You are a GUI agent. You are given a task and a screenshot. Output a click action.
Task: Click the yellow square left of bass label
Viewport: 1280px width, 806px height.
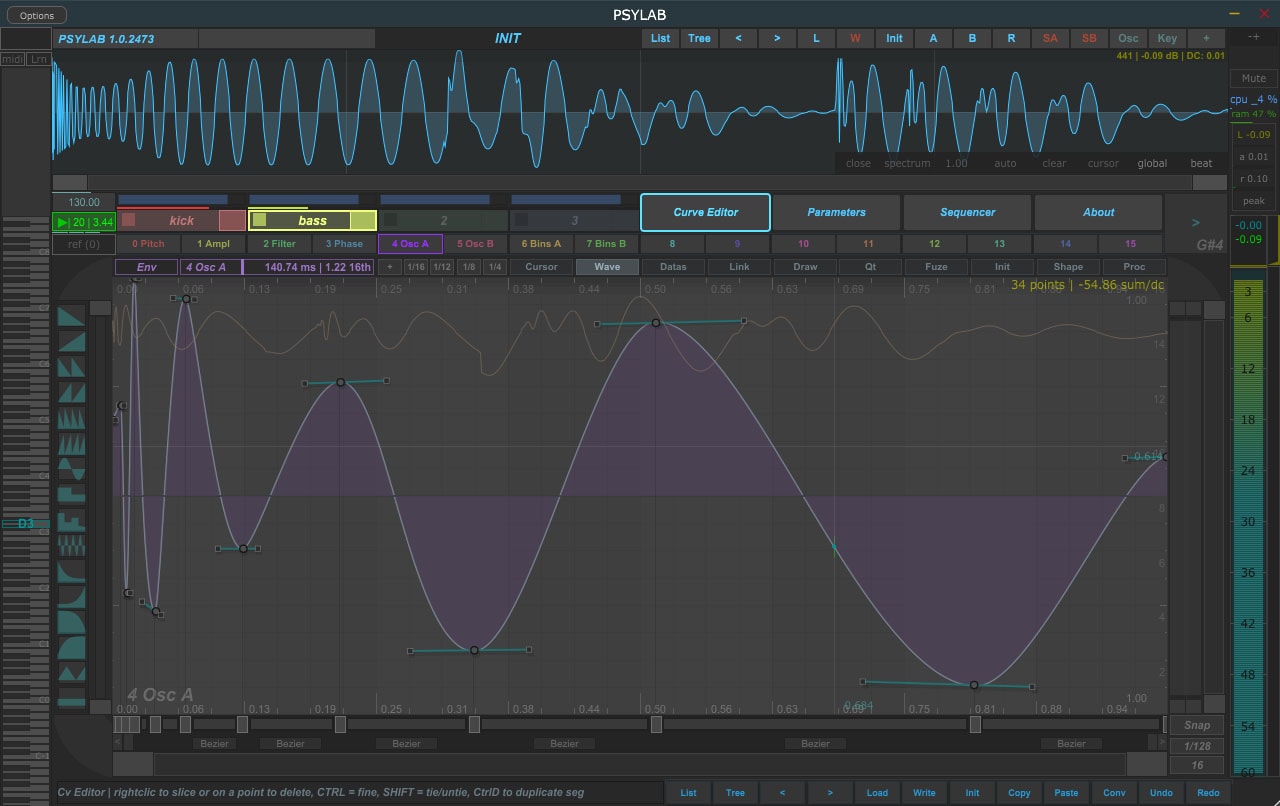pyautogui.click(x=260, y=220)
